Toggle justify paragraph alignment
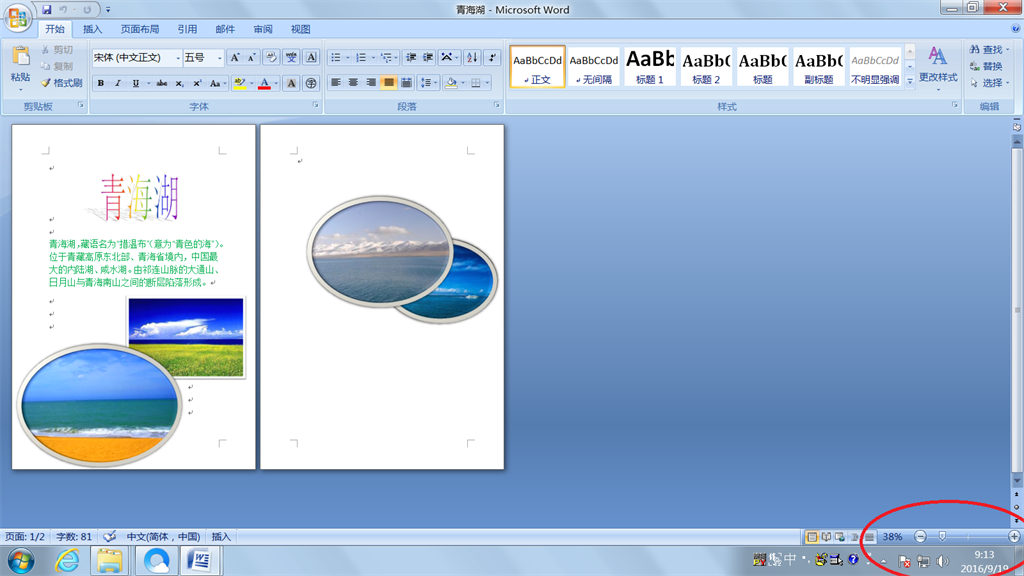1024x576 pixels. coord(389,83)
